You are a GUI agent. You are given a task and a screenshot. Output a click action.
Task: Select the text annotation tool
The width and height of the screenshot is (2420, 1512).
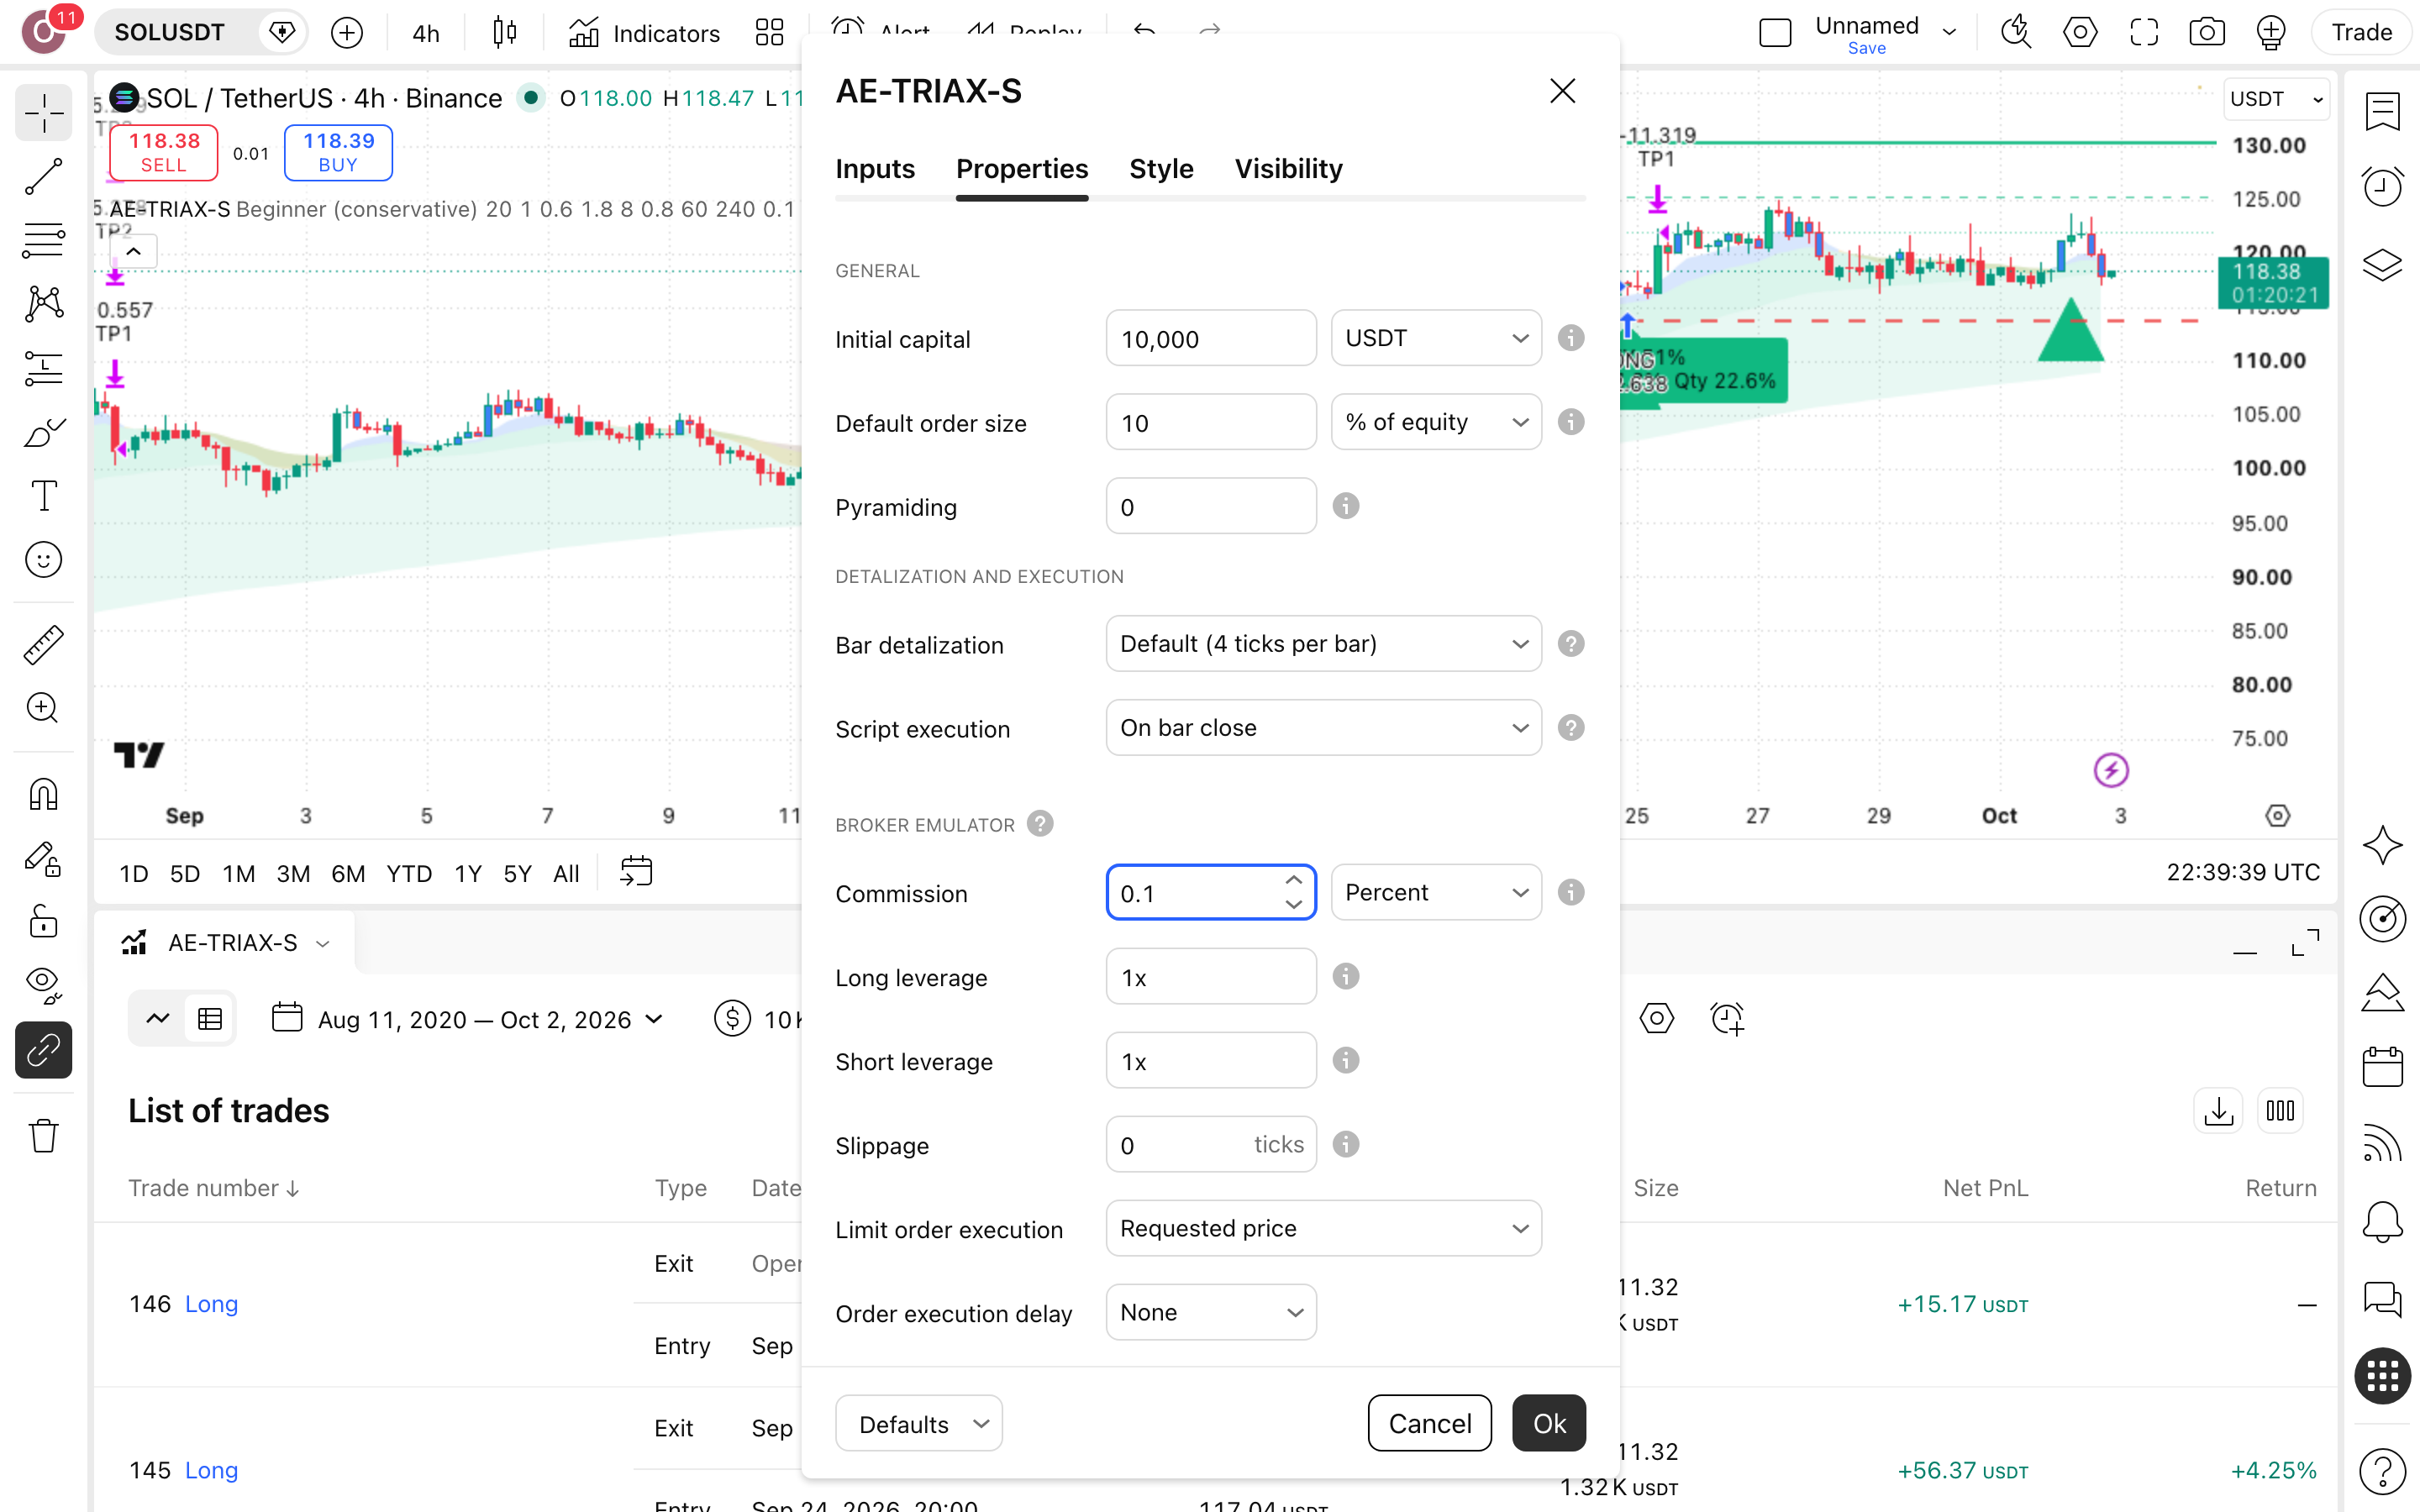coord(43,495)
